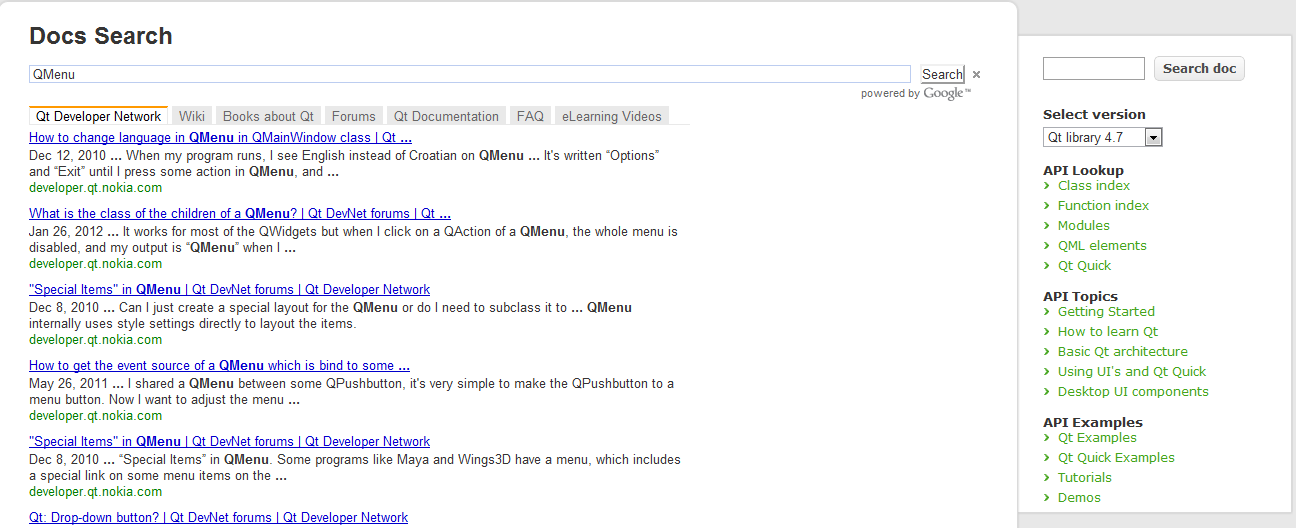Open the Qt Documentation tab

pyautogui.click(x=446, y=116)
